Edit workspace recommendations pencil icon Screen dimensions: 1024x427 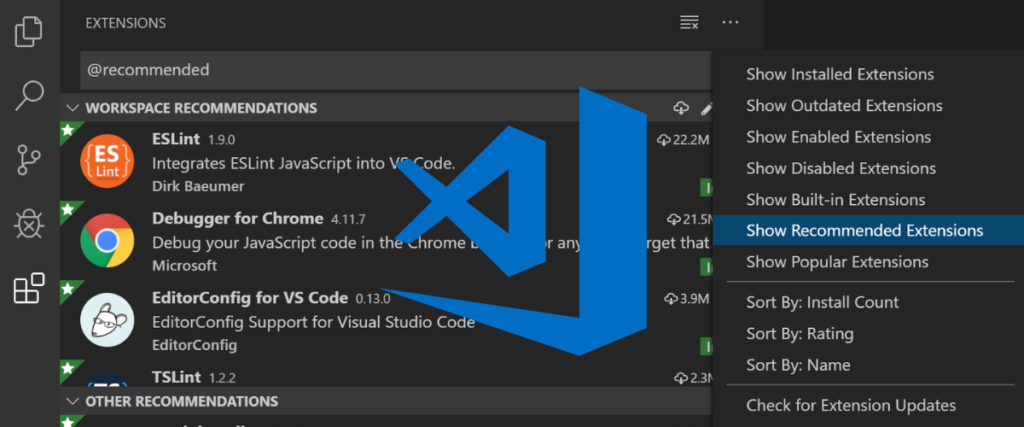tap(706, 108)
